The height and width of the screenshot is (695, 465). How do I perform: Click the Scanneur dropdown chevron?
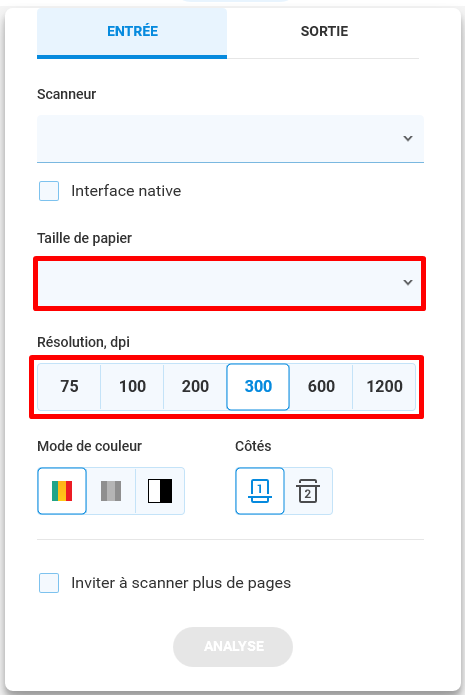(408, 138)
